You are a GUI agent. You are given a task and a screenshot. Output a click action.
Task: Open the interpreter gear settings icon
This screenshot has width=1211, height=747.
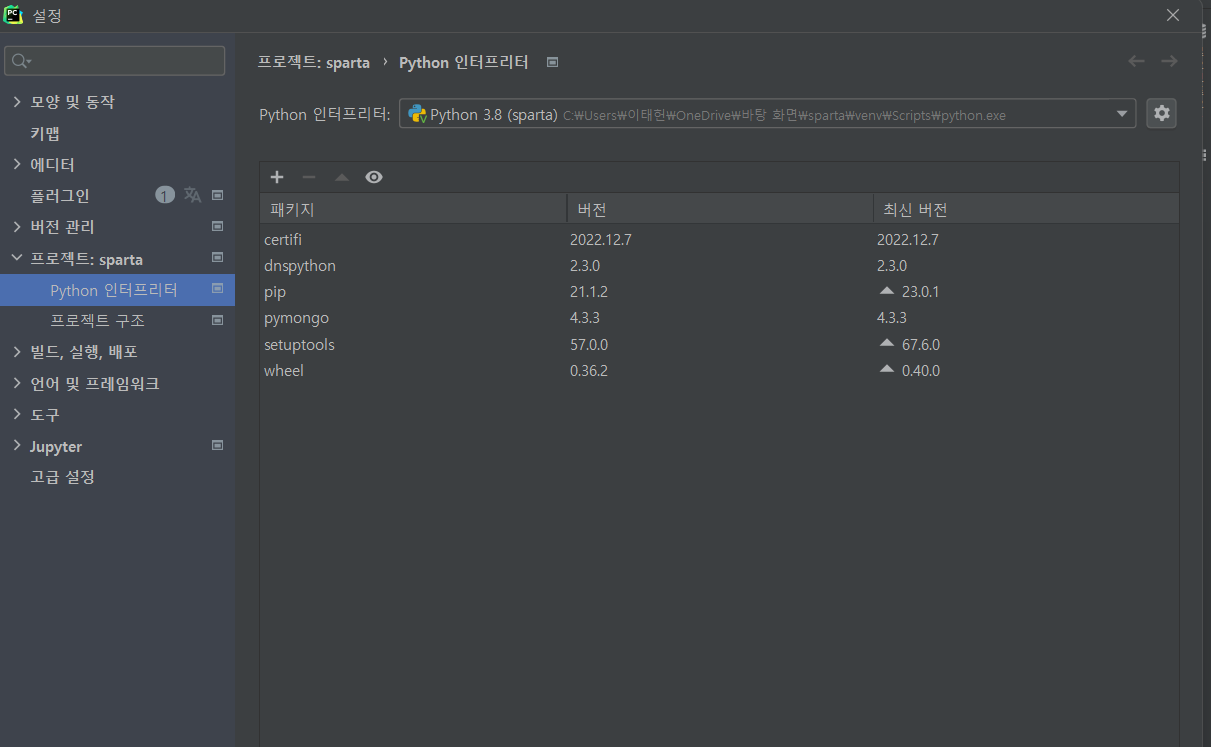(1161, 113)
